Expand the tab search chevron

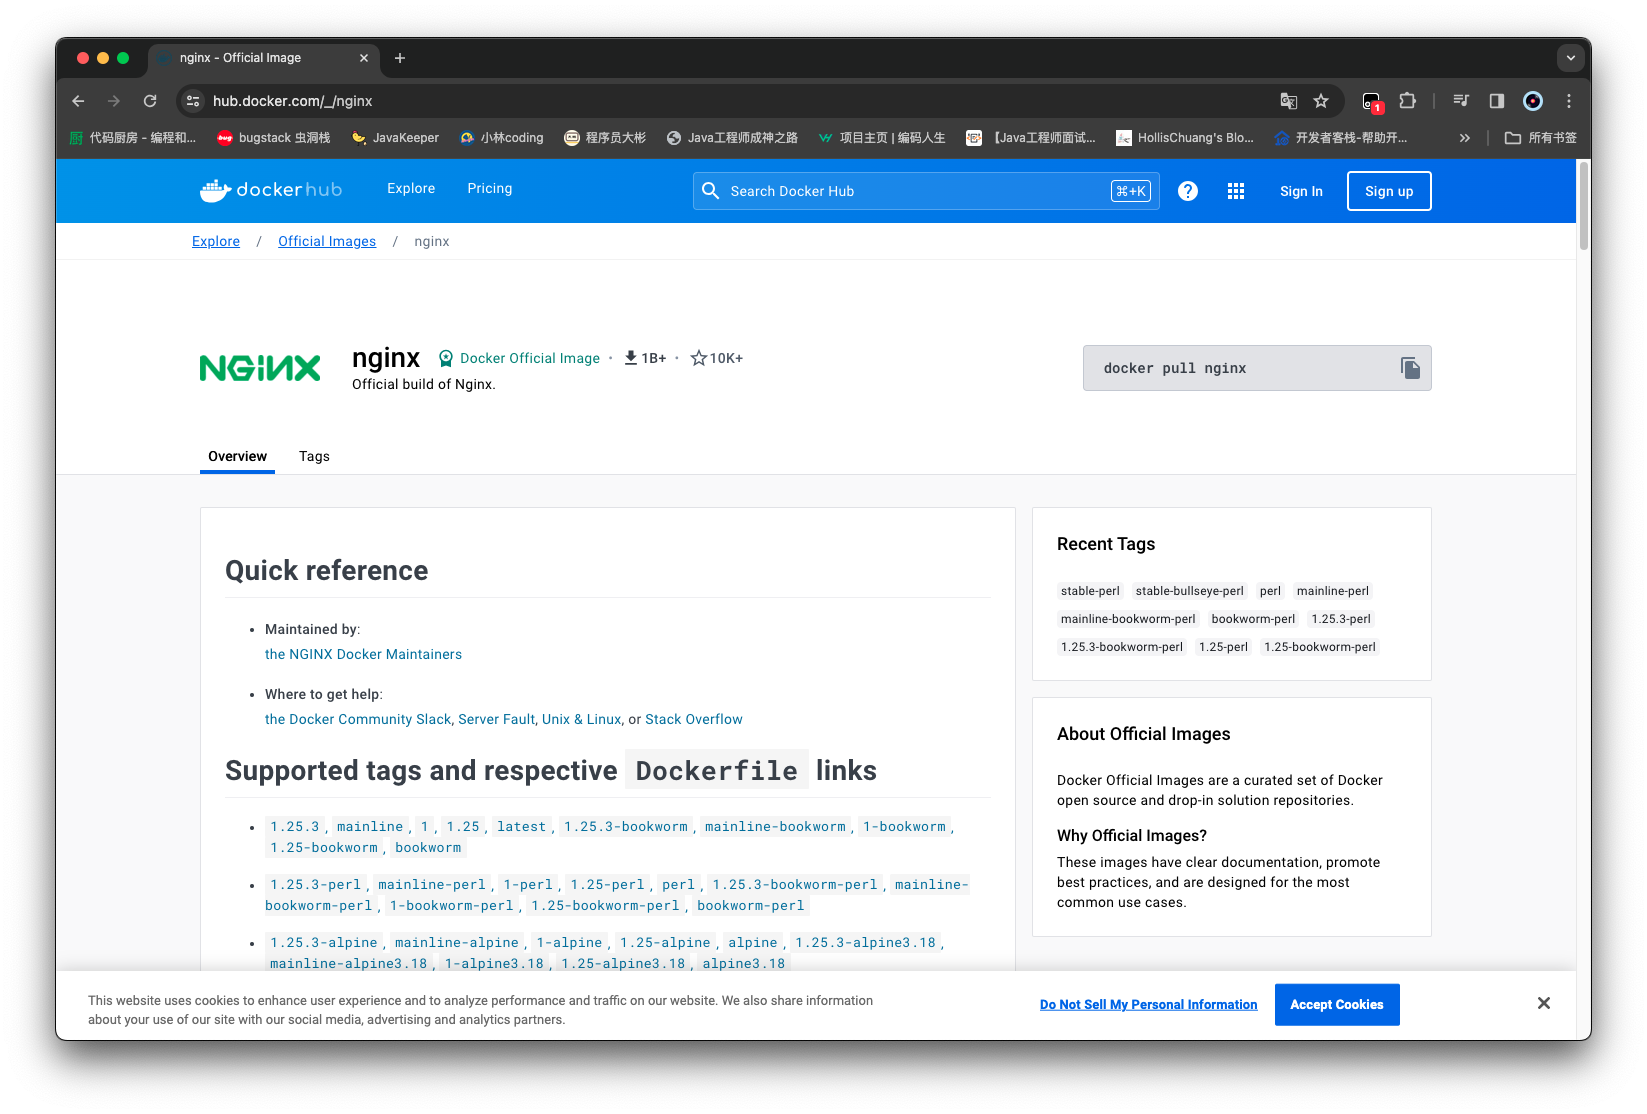click(x=1570, y=58)
